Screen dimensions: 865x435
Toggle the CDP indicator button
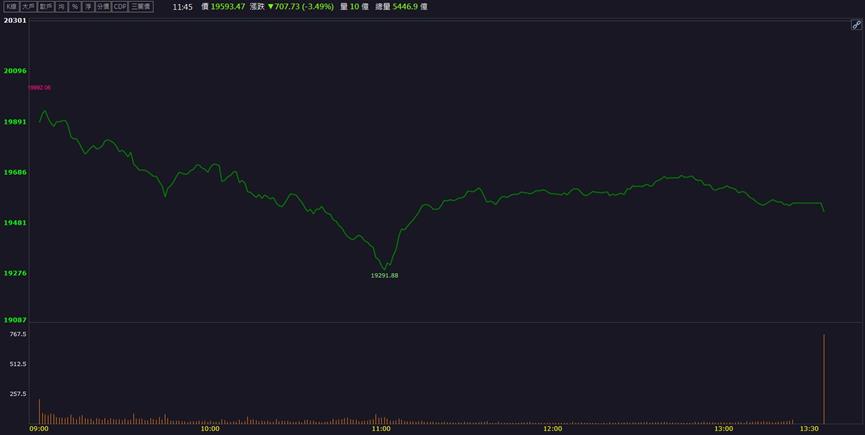pos(120,7)
